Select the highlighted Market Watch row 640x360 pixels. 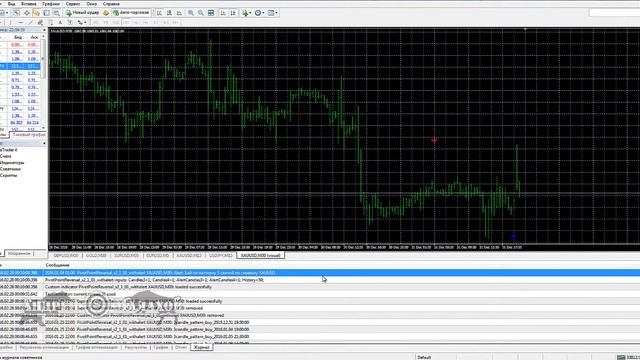coord(20,66)
